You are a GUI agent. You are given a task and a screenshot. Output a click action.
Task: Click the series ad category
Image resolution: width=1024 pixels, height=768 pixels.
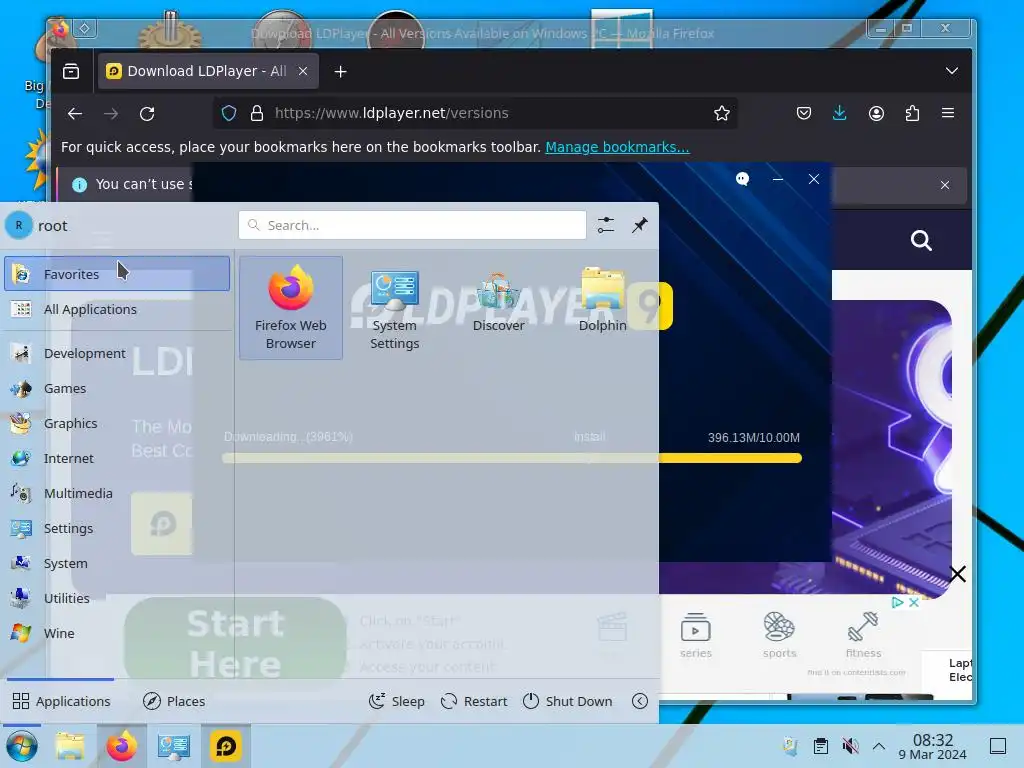click(x=696, y=635)
